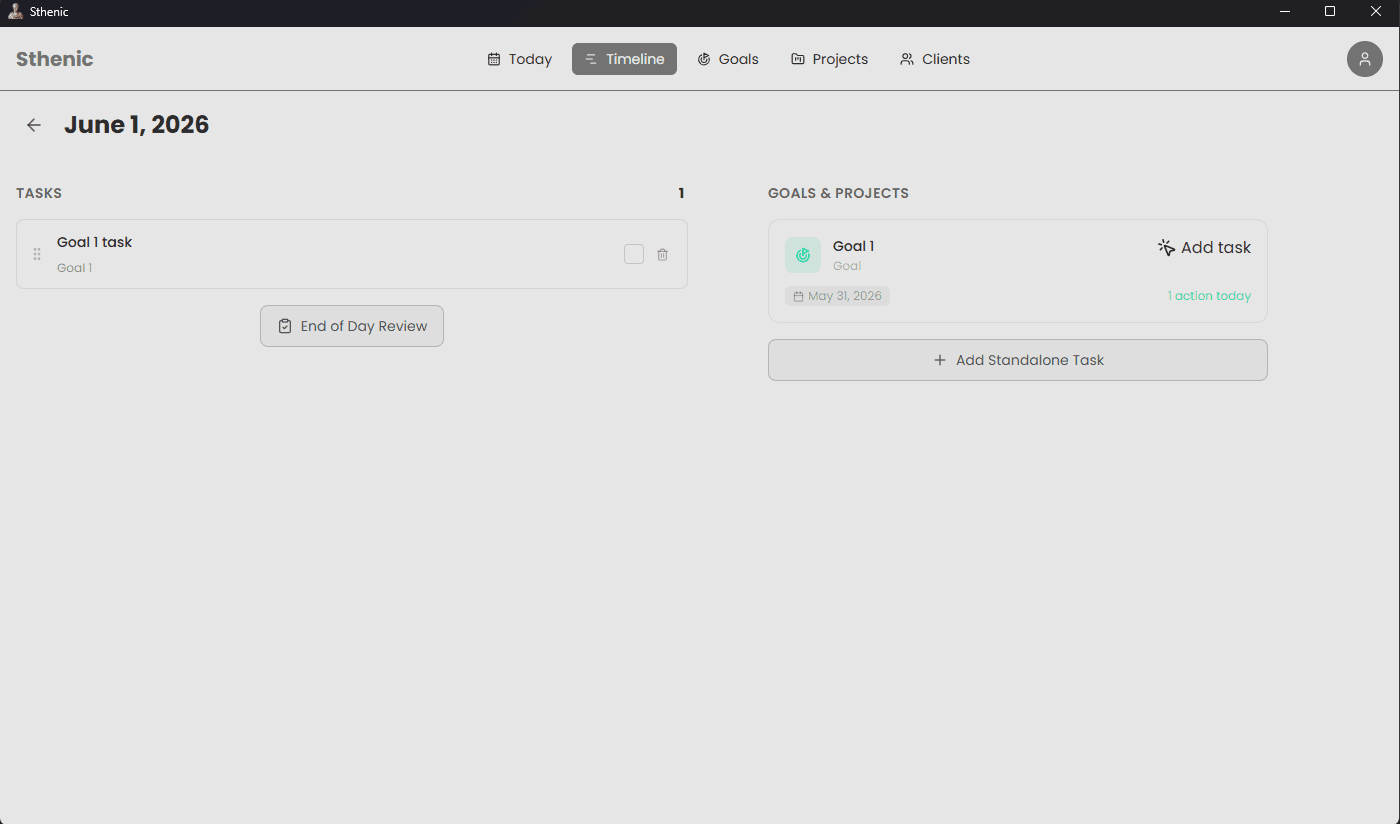
Task: Delete Goal 1 task with trash icon
Action: tap(662, 255)
